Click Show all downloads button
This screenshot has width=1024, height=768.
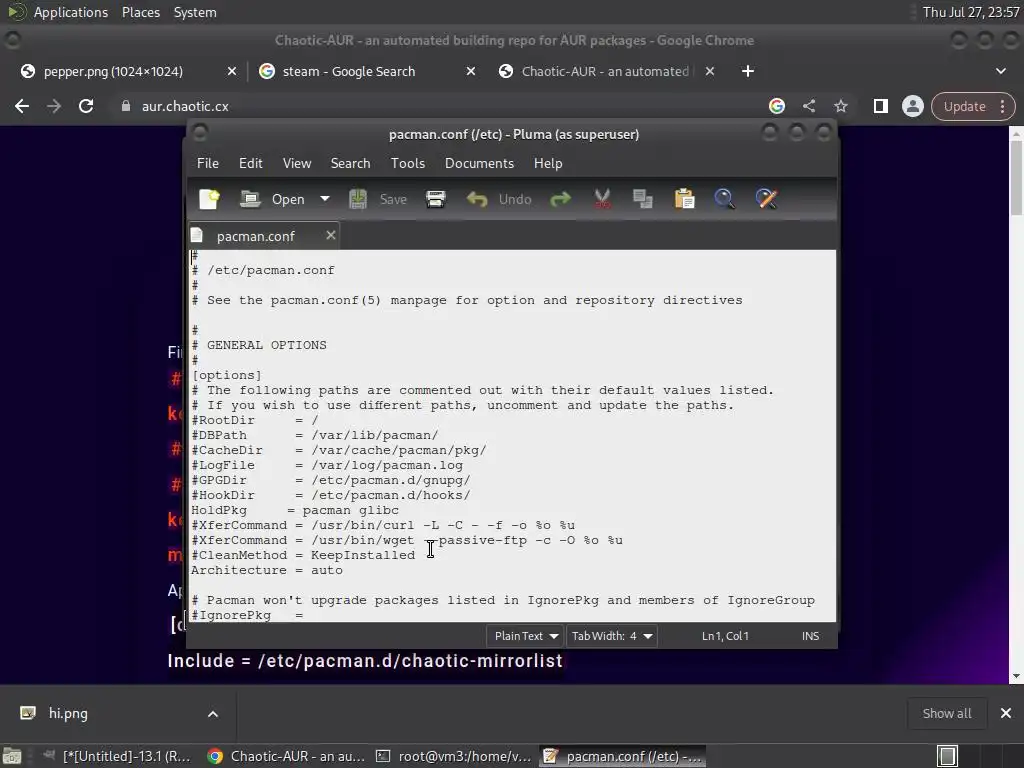pyautogui.click(x=946, y=714)
